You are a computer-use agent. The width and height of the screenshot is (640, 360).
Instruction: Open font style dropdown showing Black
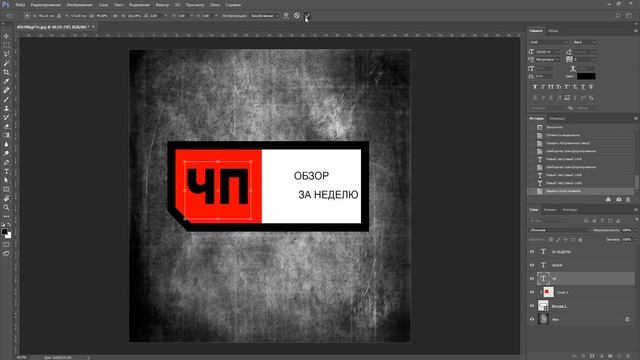[x=584, y=42]
